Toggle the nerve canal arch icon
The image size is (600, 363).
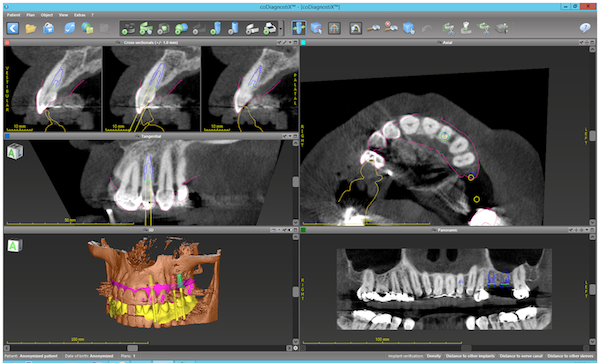click(x=355, y=28)
